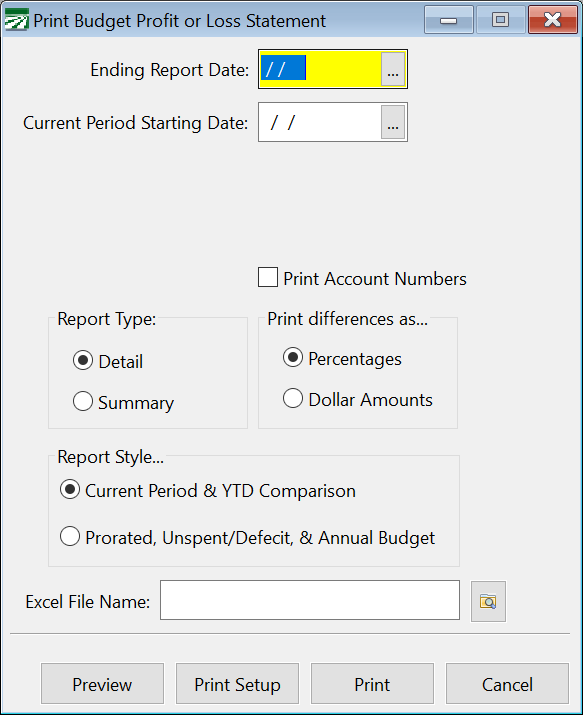
Task: Minimize the Print Budget dialog window
Action: pos(449,20)
